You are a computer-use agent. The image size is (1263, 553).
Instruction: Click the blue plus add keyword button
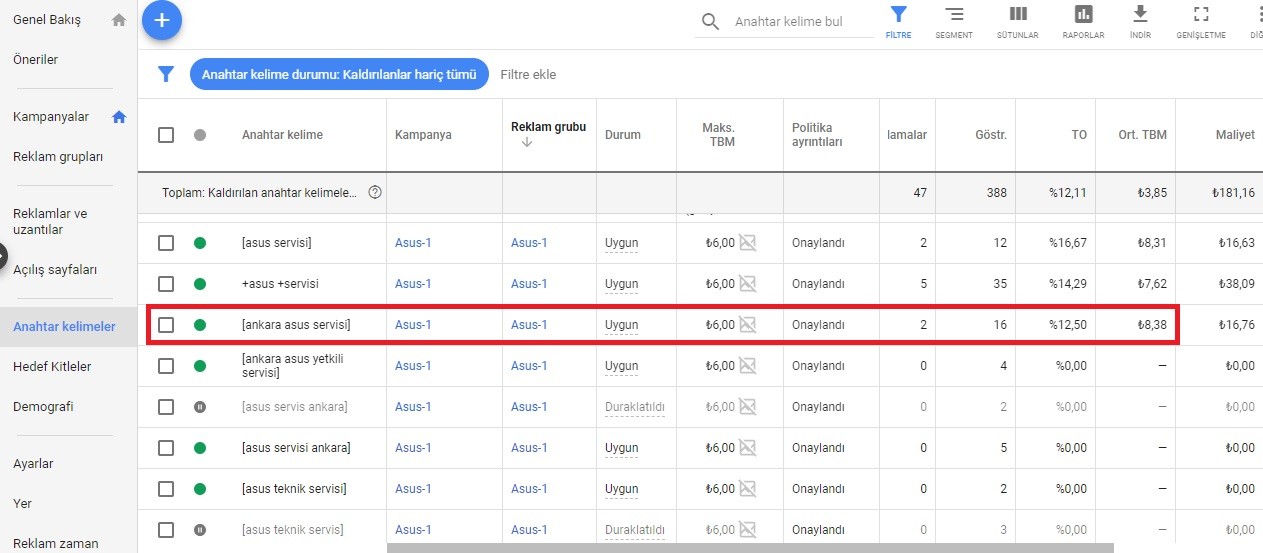(162, 20)
